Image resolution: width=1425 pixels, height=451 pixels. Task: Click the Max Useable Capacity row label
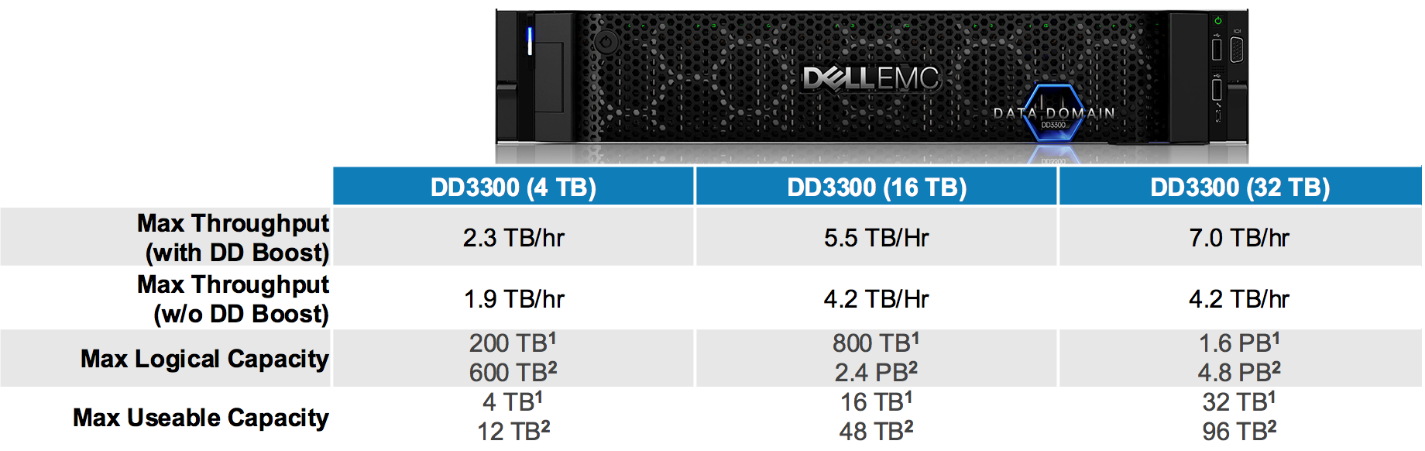click(201, 417)
